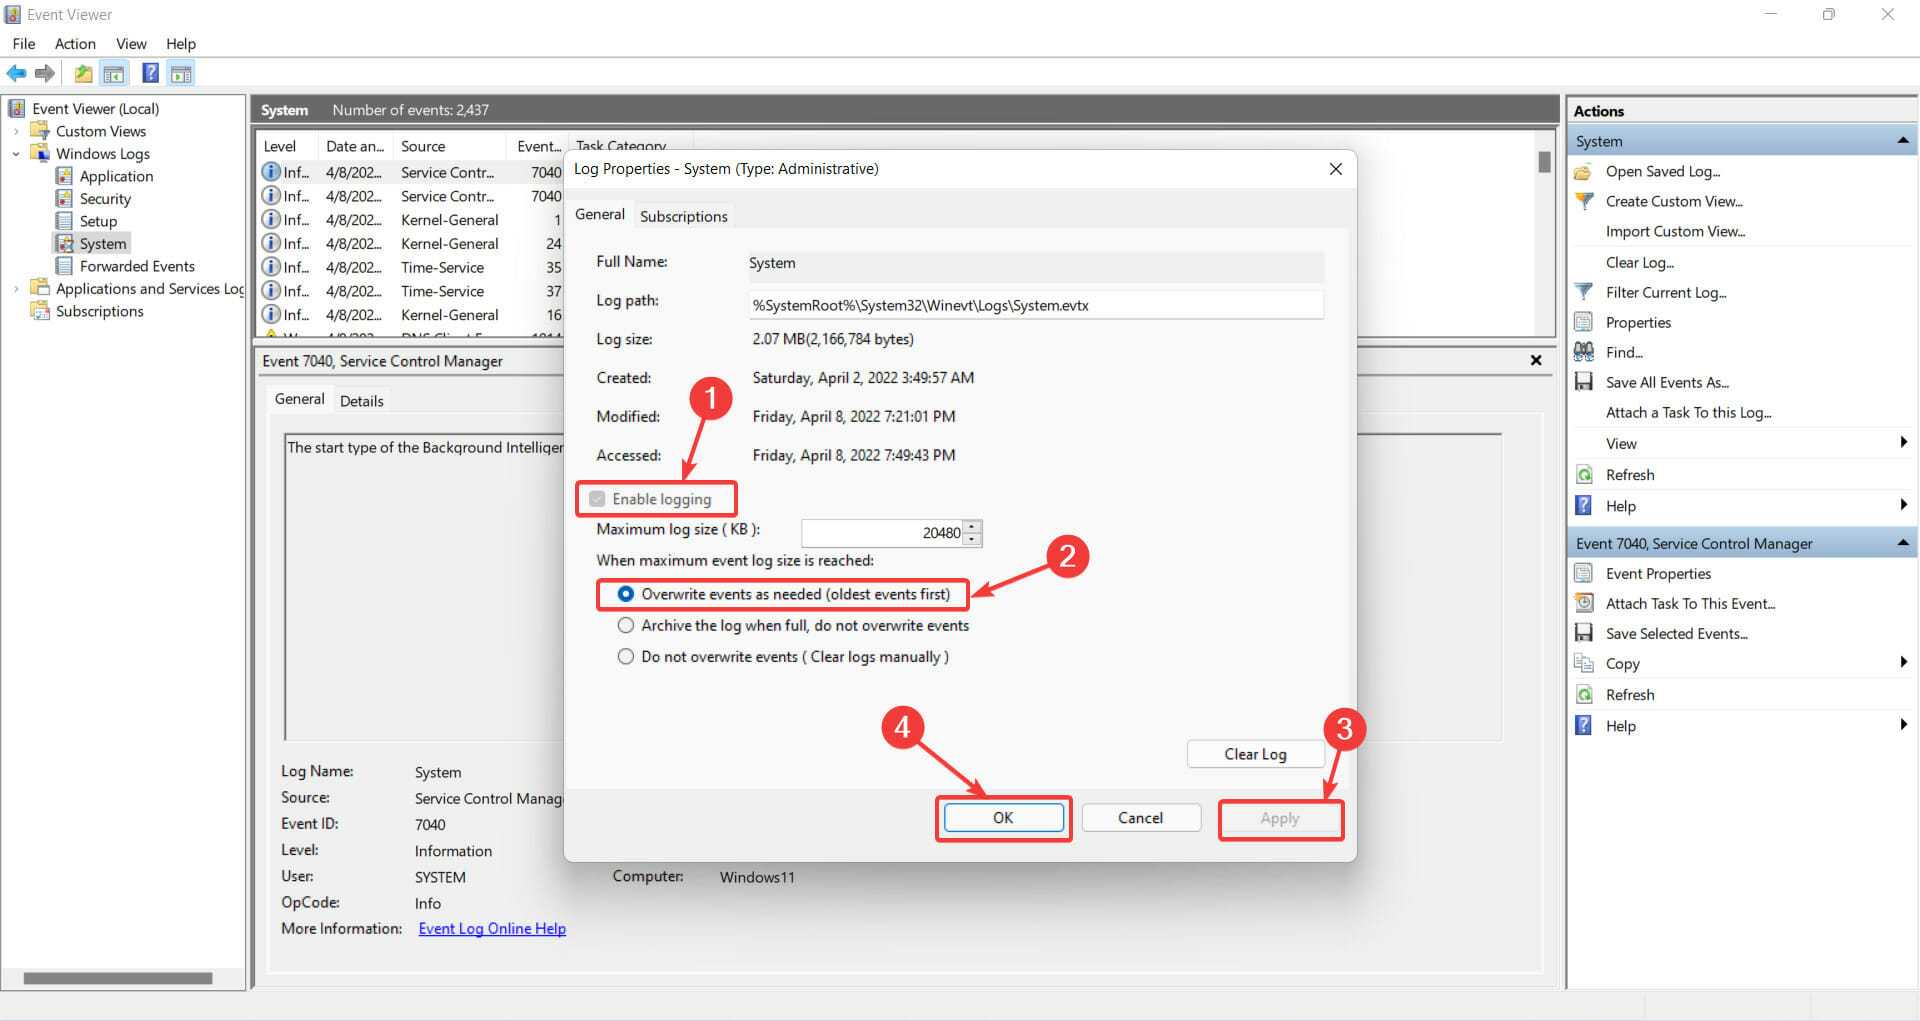The image size is (1920, 1021).
Task: Select Do not overwrite events option
Action: tap(626, 657)
